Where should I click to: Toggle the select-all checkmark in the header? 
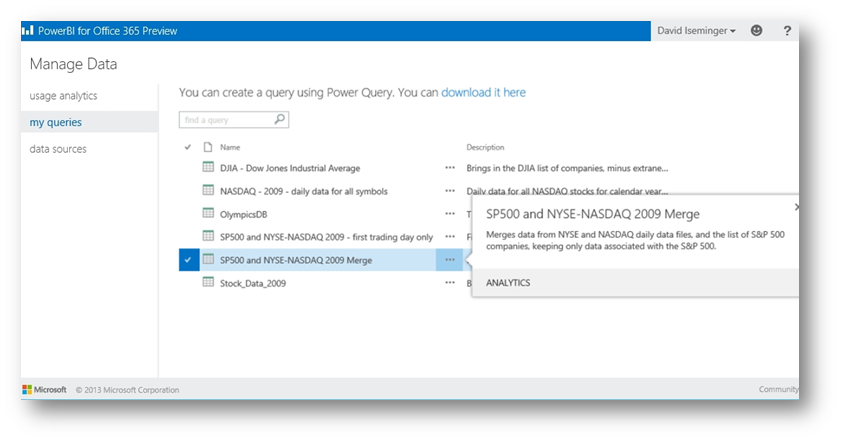pos(188,147)
